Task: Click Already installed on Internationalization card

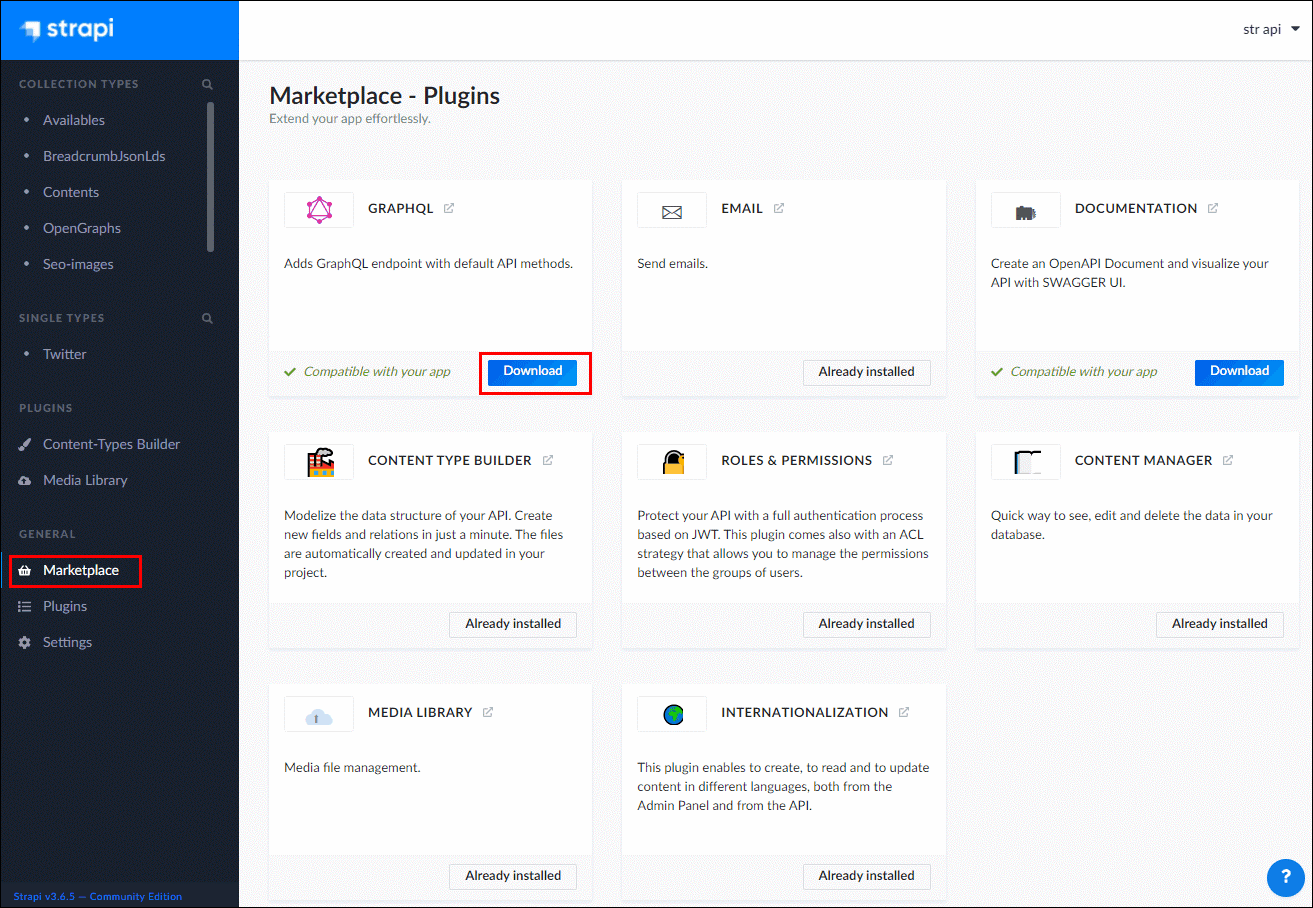Action: [x=867, y=876]
